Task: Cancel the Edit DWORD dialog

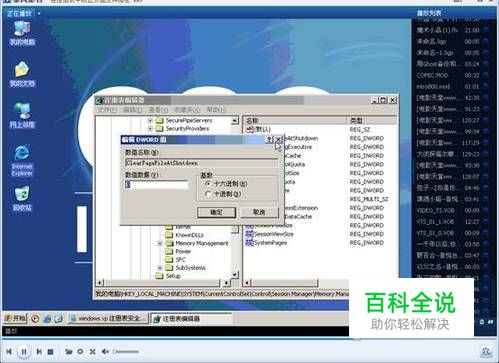Action: point(259,212)
